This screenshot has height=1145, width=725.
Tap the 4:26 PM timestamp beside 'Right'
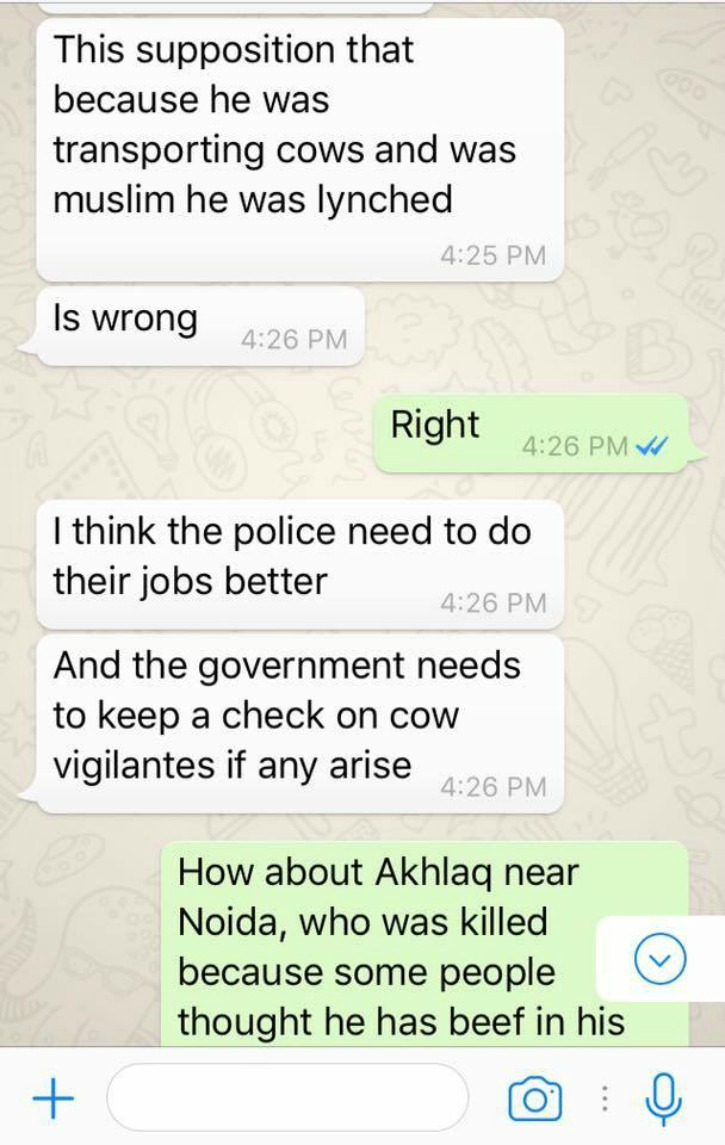click(575, 445)
